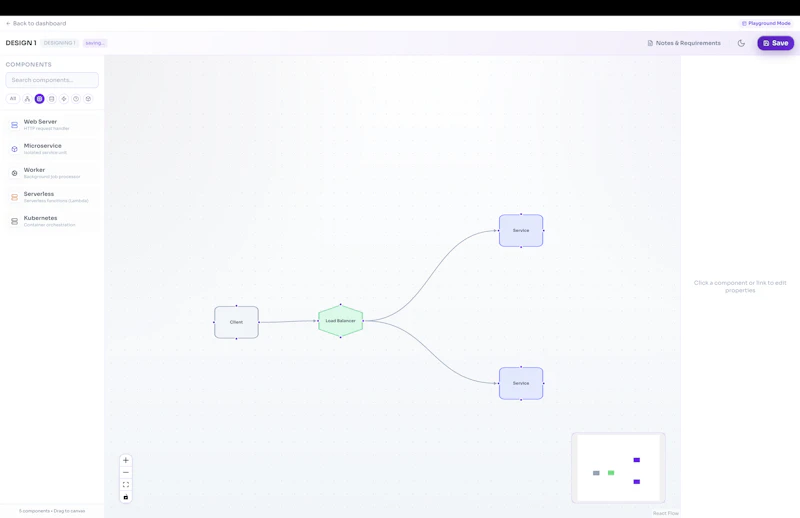Select the last category filter icon
Screen dimensions: 800x518
[x=88, y=98]
